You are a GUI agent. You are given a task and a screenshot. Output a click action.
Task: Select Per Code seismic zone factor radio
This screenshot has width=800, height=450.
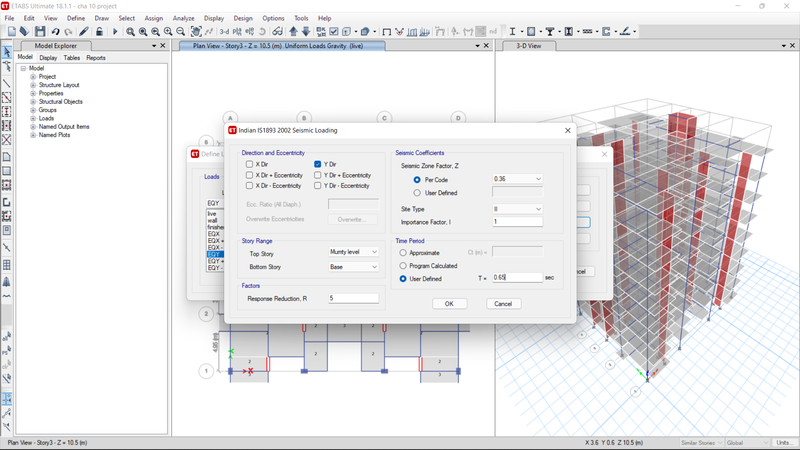(x=417, y=180)
